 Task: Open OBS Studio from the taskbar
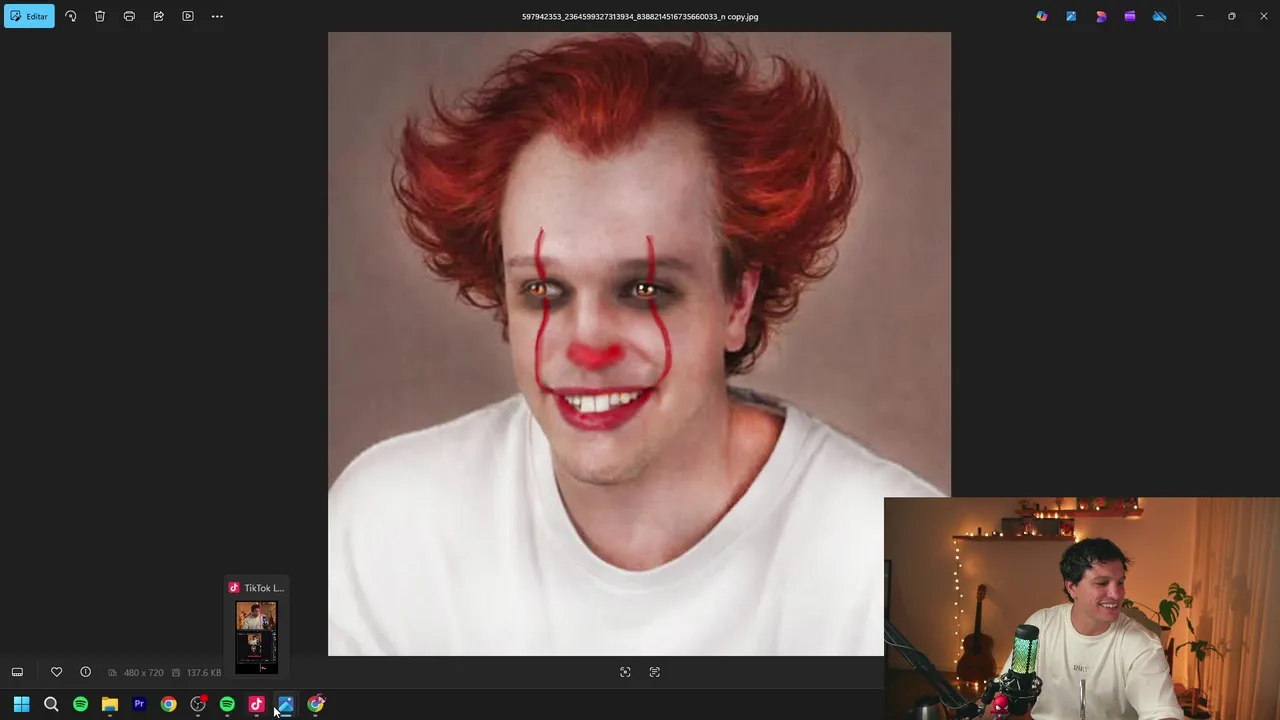click(198, 704)
